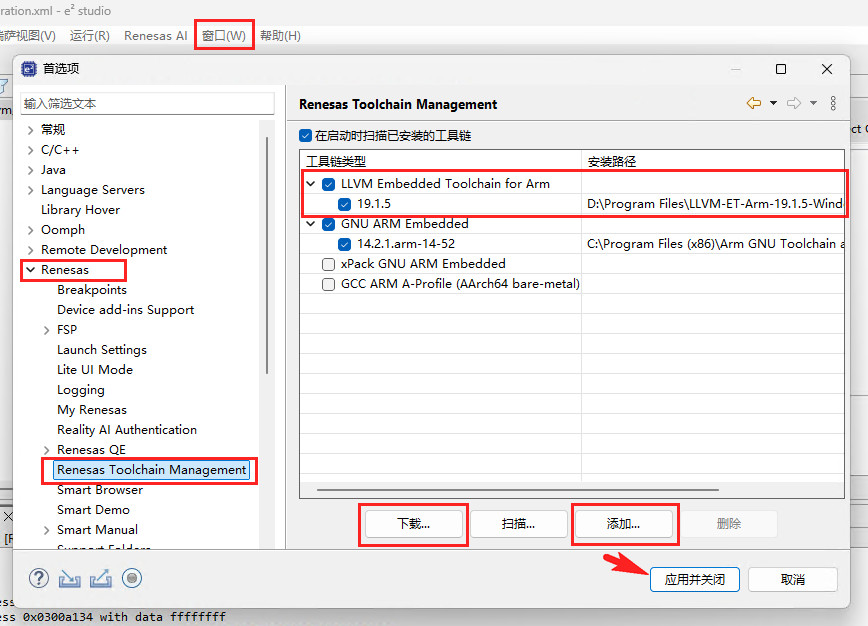Collapse the LLVM Embedded Toolchain row
The height and width of the screenshot is (626, 868).
coord(311,184)
